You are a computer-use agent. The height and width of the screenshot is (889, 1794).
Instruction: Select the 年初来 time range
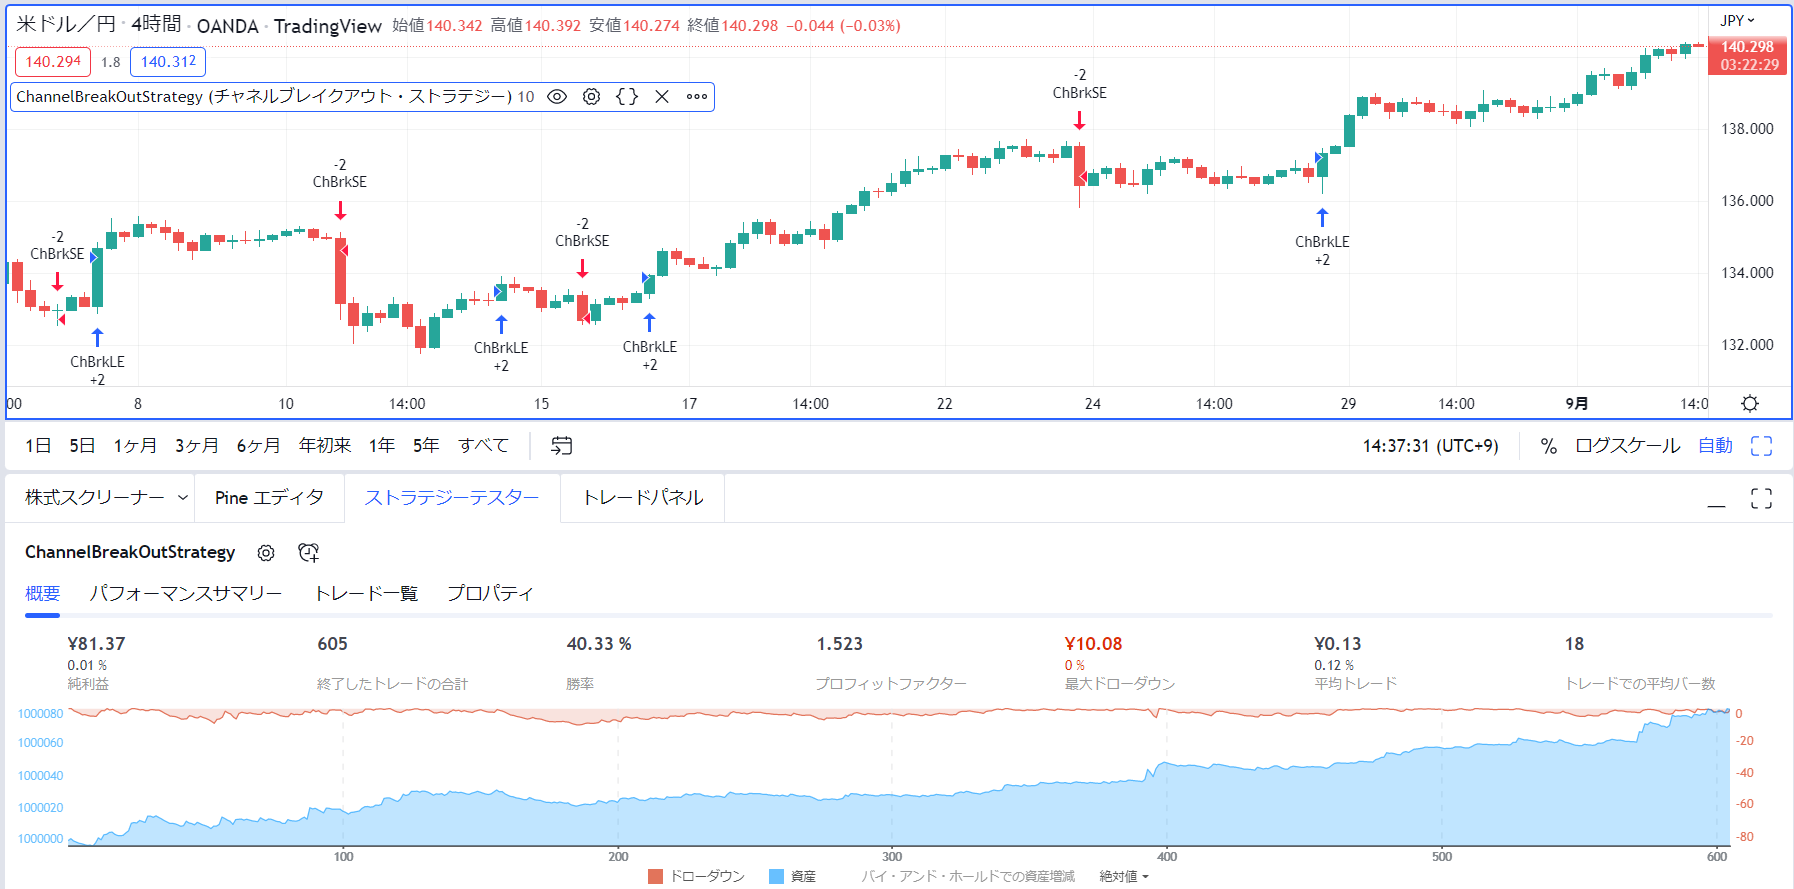325,446
